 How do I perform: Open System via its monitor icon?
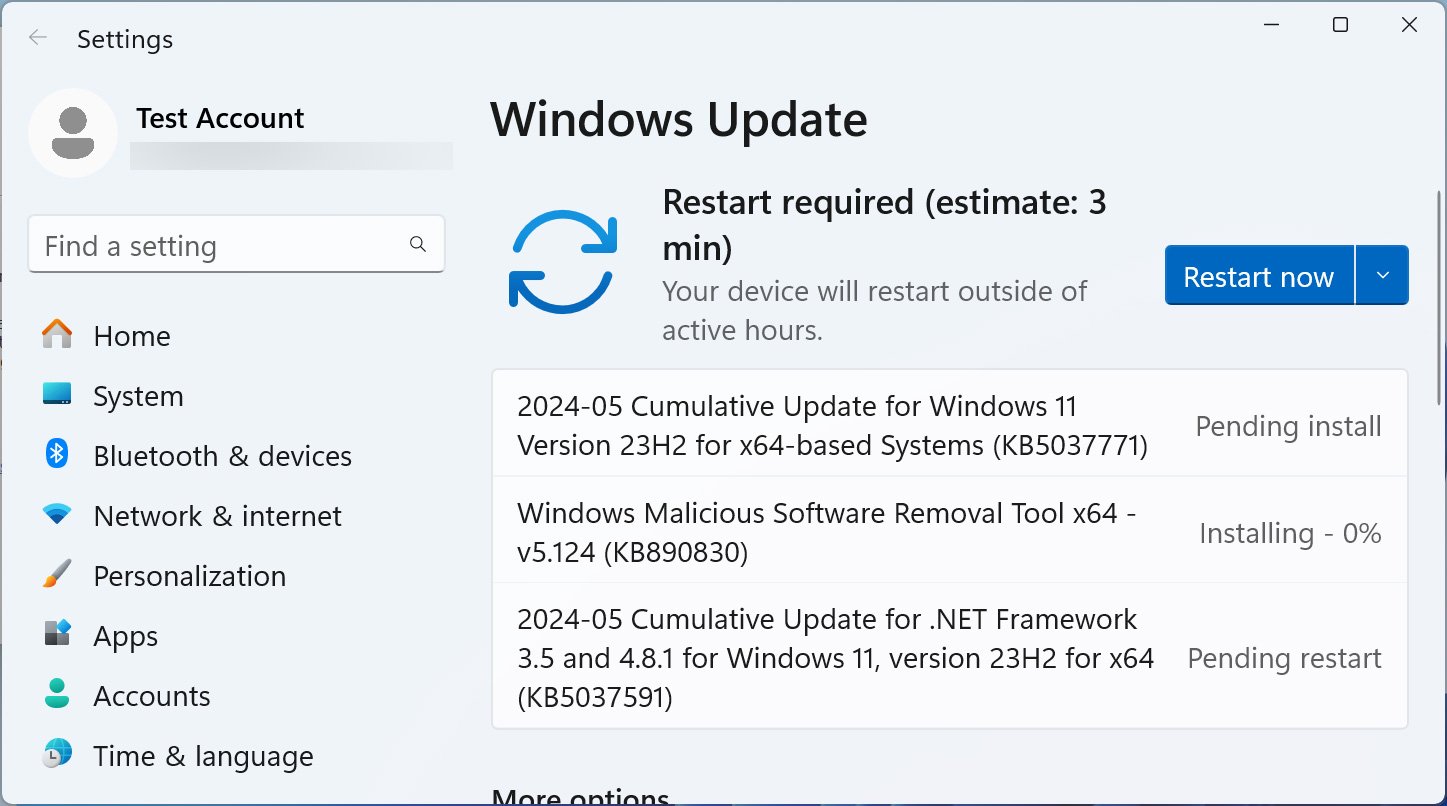click(x=57, y=395)
